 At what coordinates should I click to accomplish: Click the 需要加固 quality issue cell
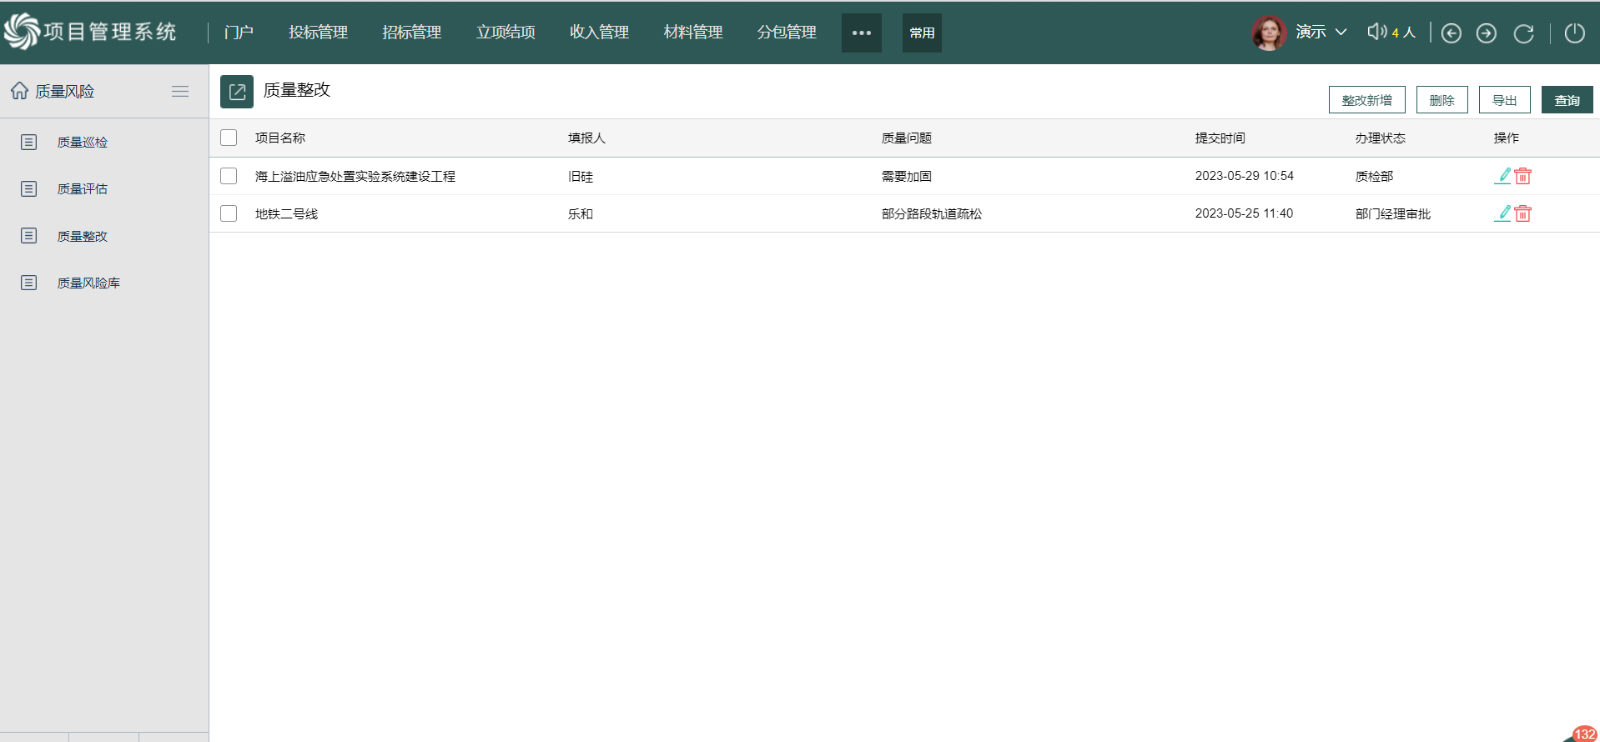click(x=906, y=176)
